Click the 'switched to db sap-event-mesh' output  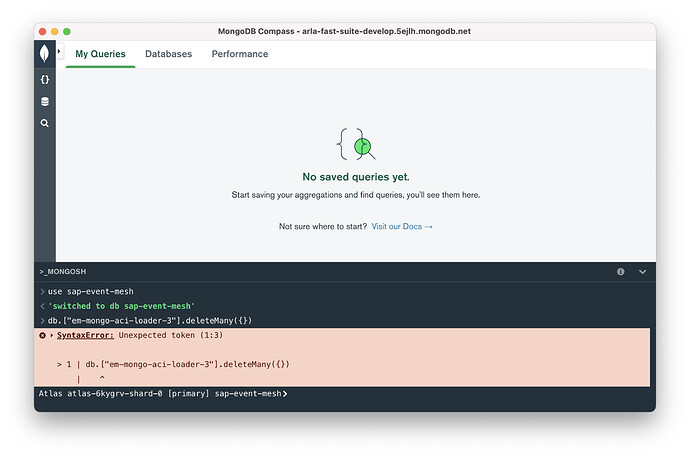pos(120,306)
